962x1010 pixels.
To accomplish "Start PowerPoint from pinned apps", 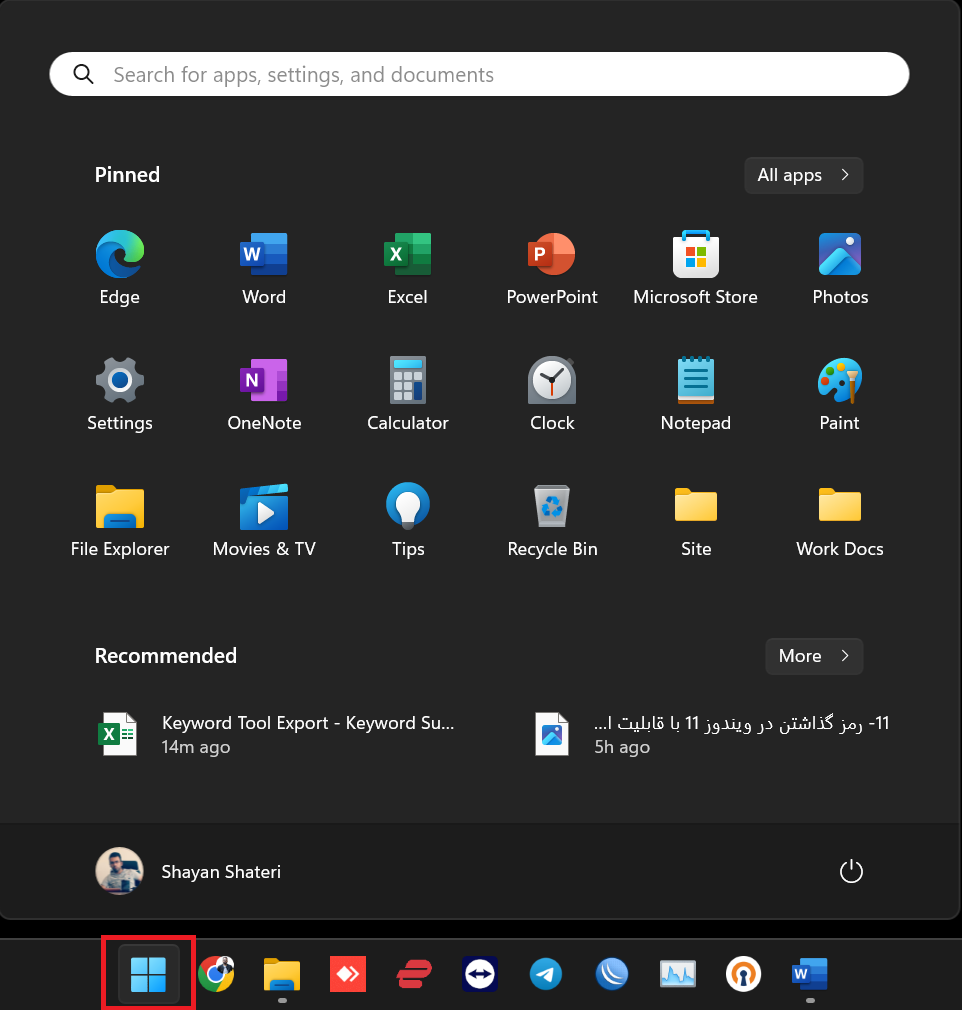I will click(552, 268).
